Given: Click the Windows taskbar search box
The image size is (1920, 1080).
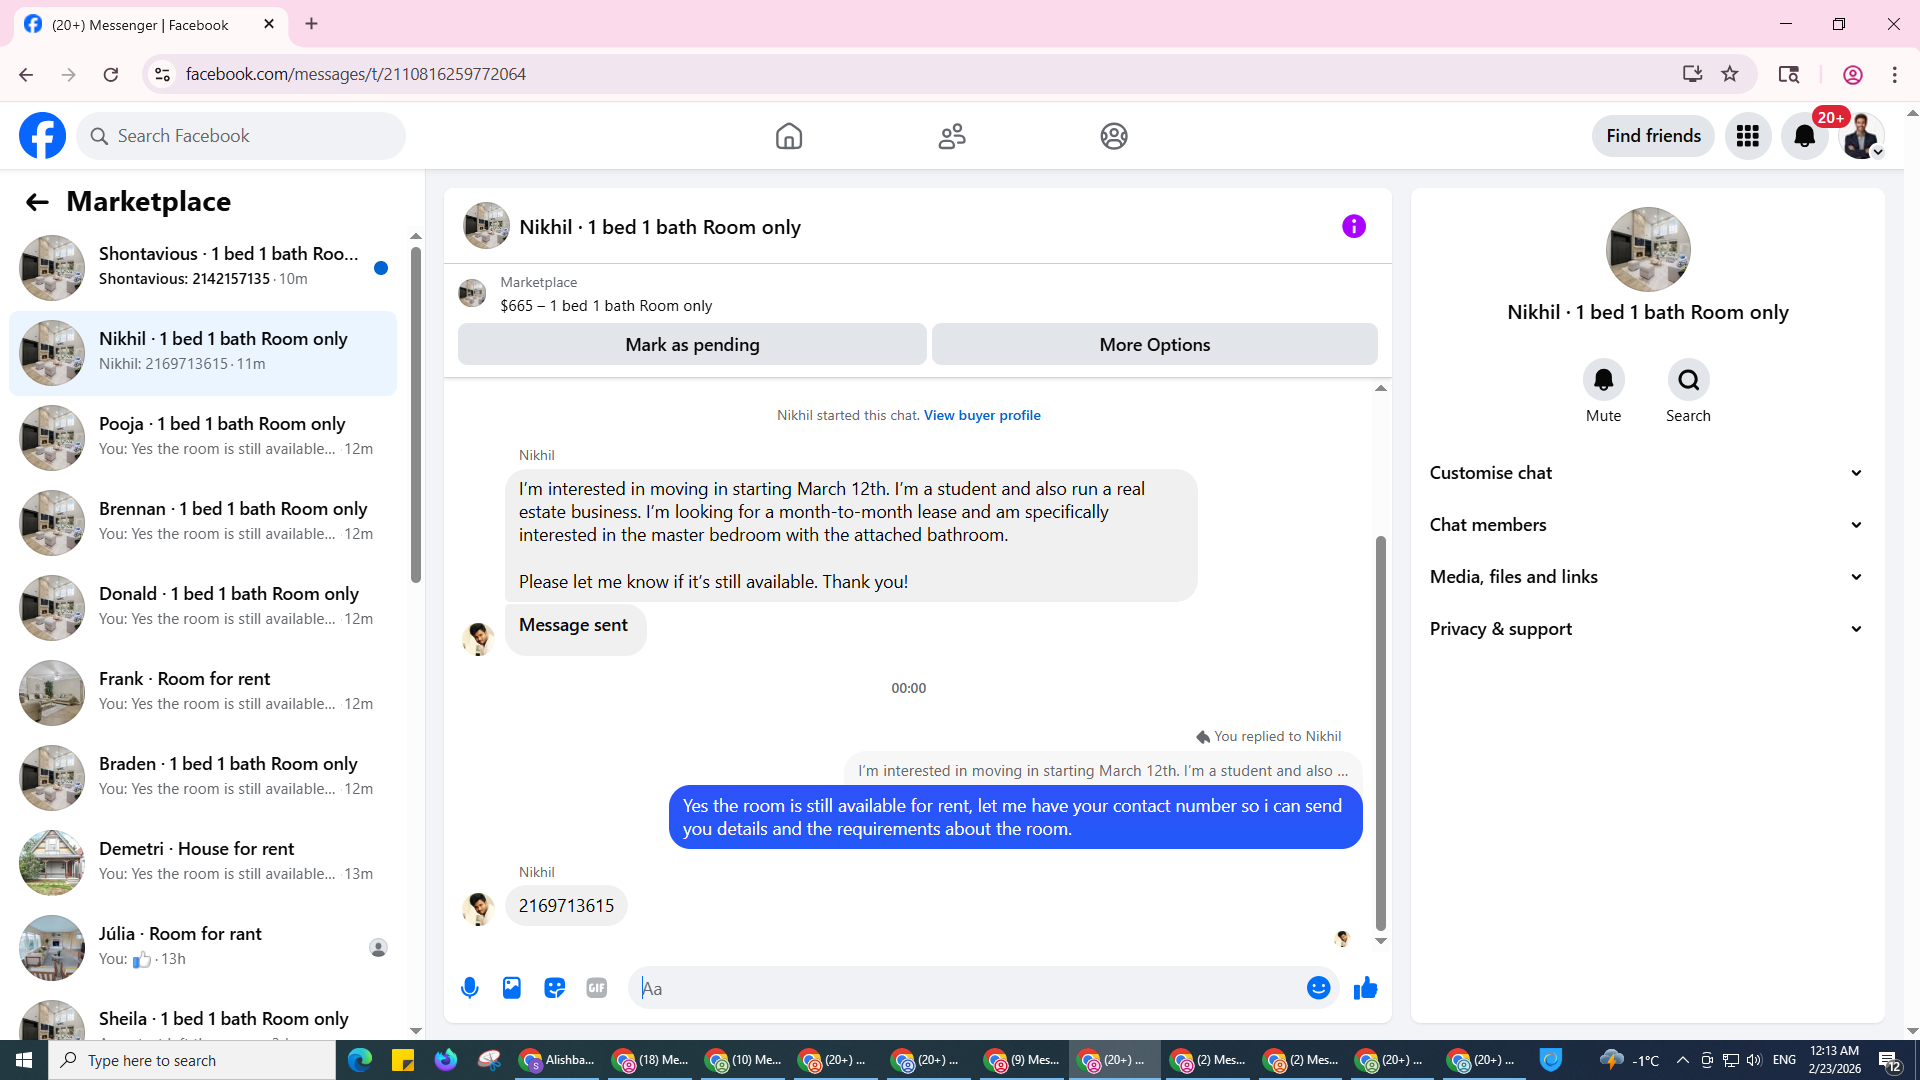Looking at the screenshot, I should coord(192,1060).
